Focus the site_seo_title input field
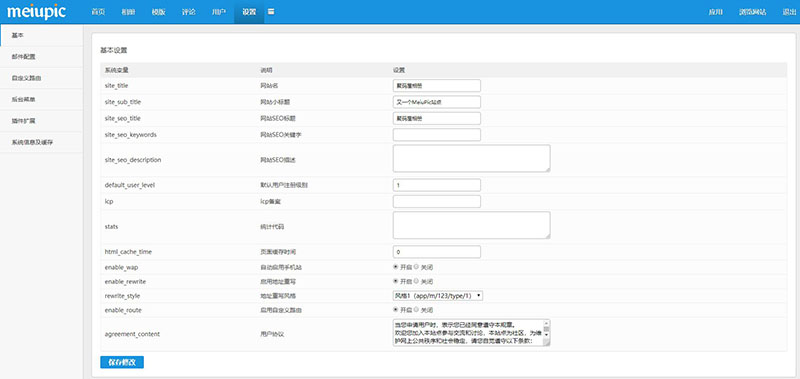The image size is (800, 379). tap(437, 118)
